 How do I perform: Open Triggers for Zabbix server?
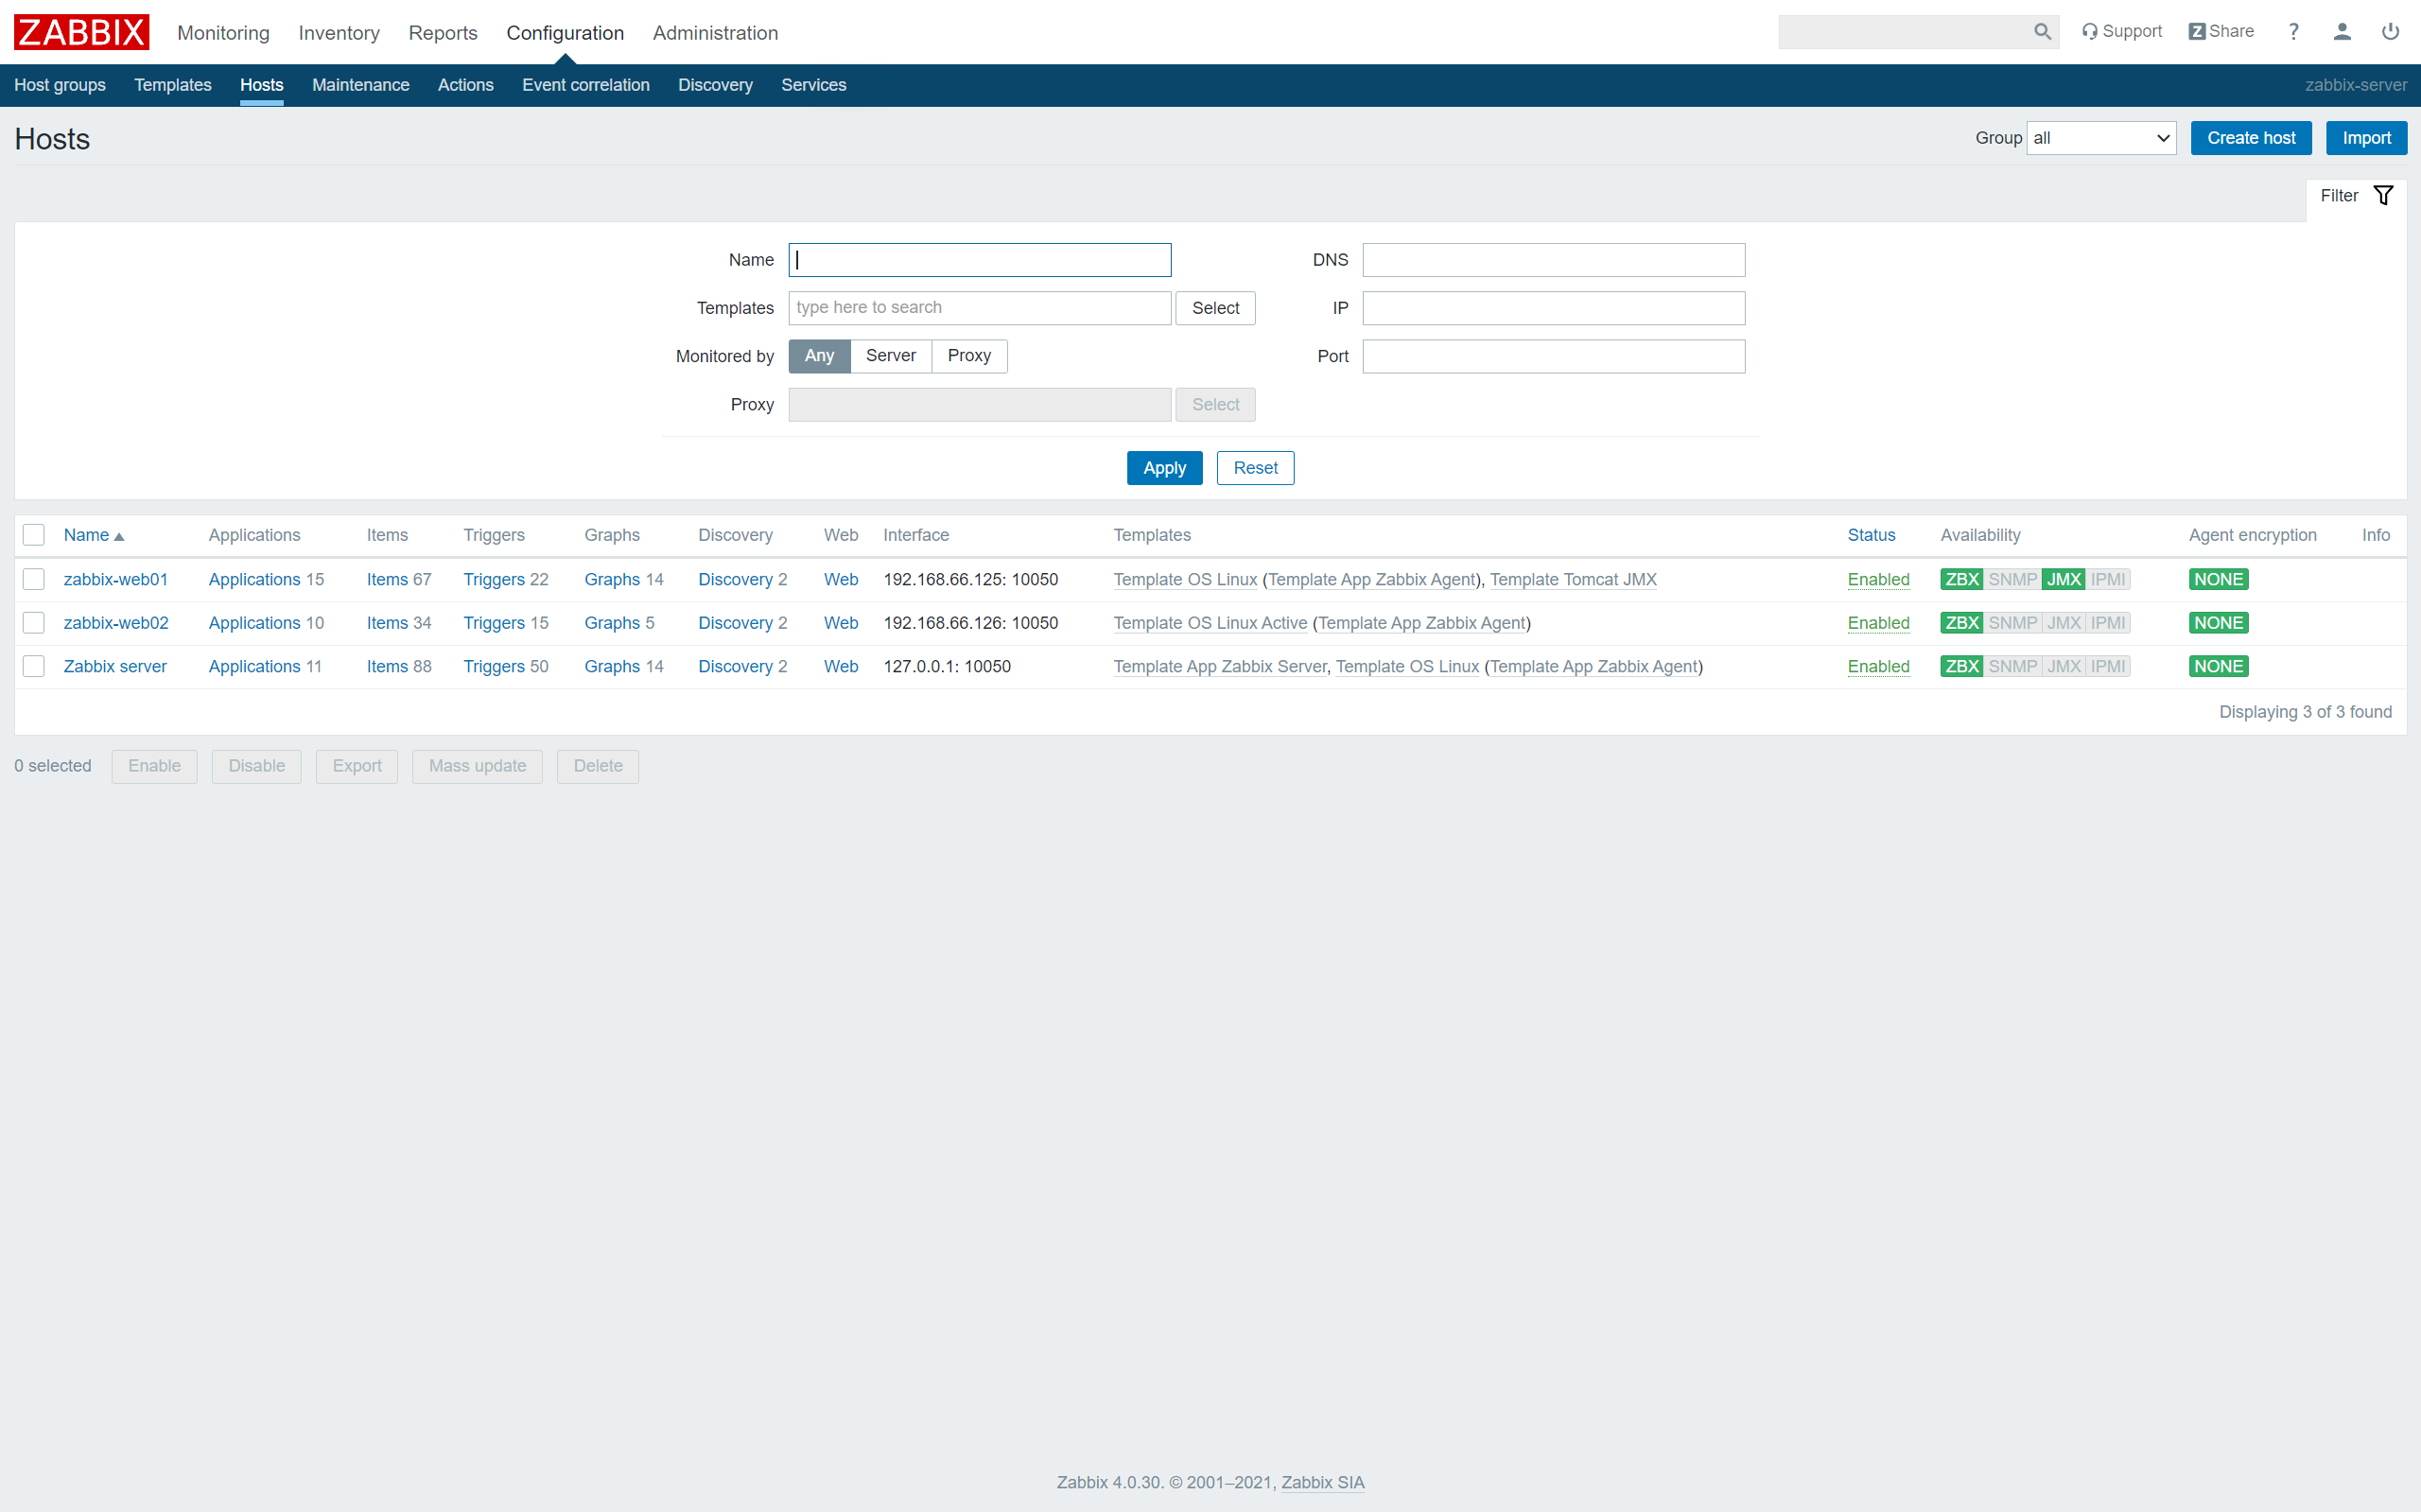(494, 666)
